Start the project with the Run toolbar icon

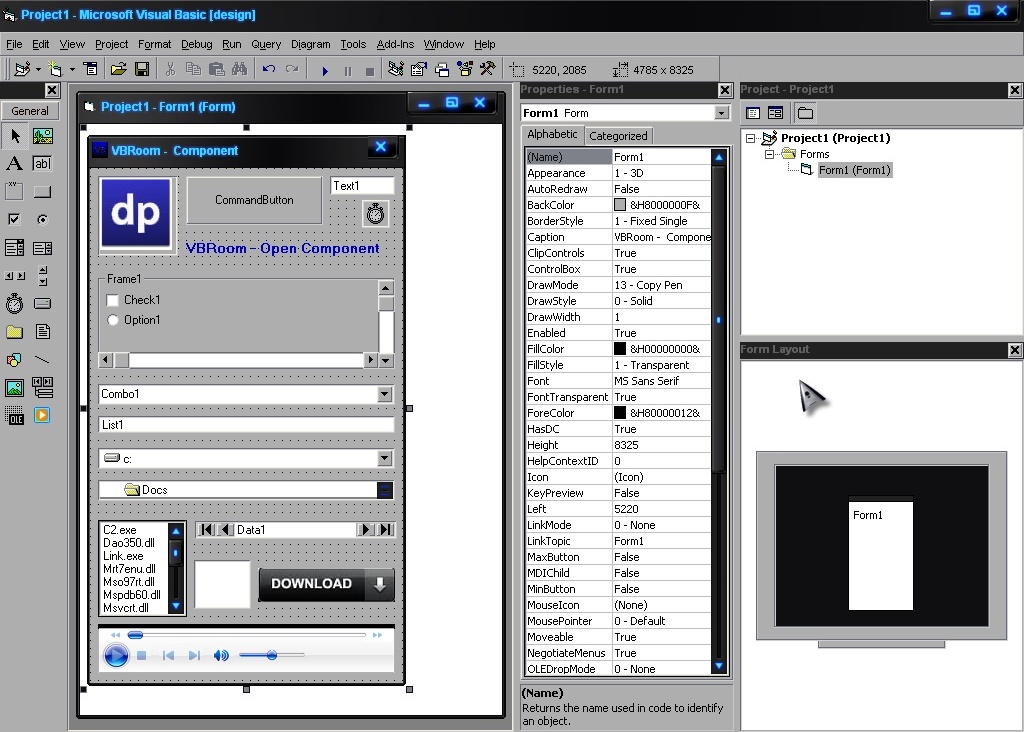[326, 69]
